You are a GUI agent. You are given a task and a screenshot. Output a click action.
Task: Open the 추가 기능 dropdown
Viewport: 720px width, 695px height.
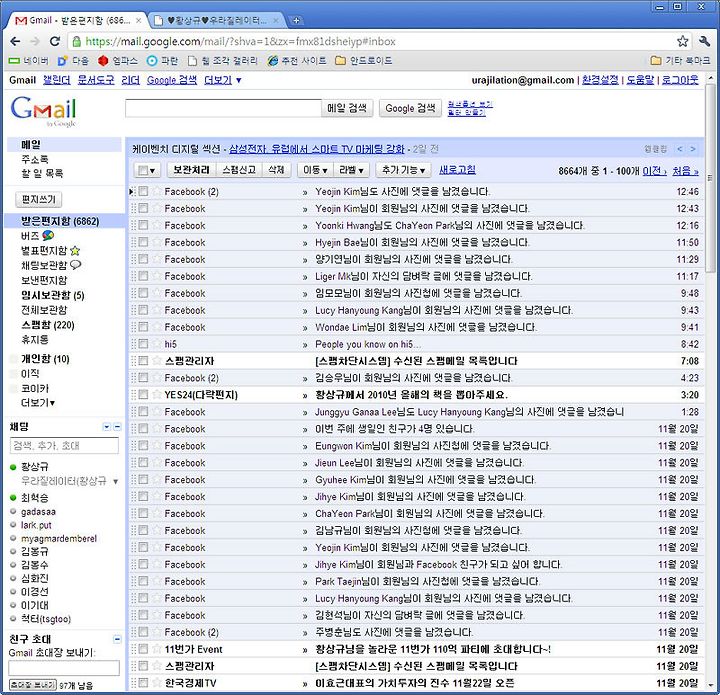click(x=403, y=170)
